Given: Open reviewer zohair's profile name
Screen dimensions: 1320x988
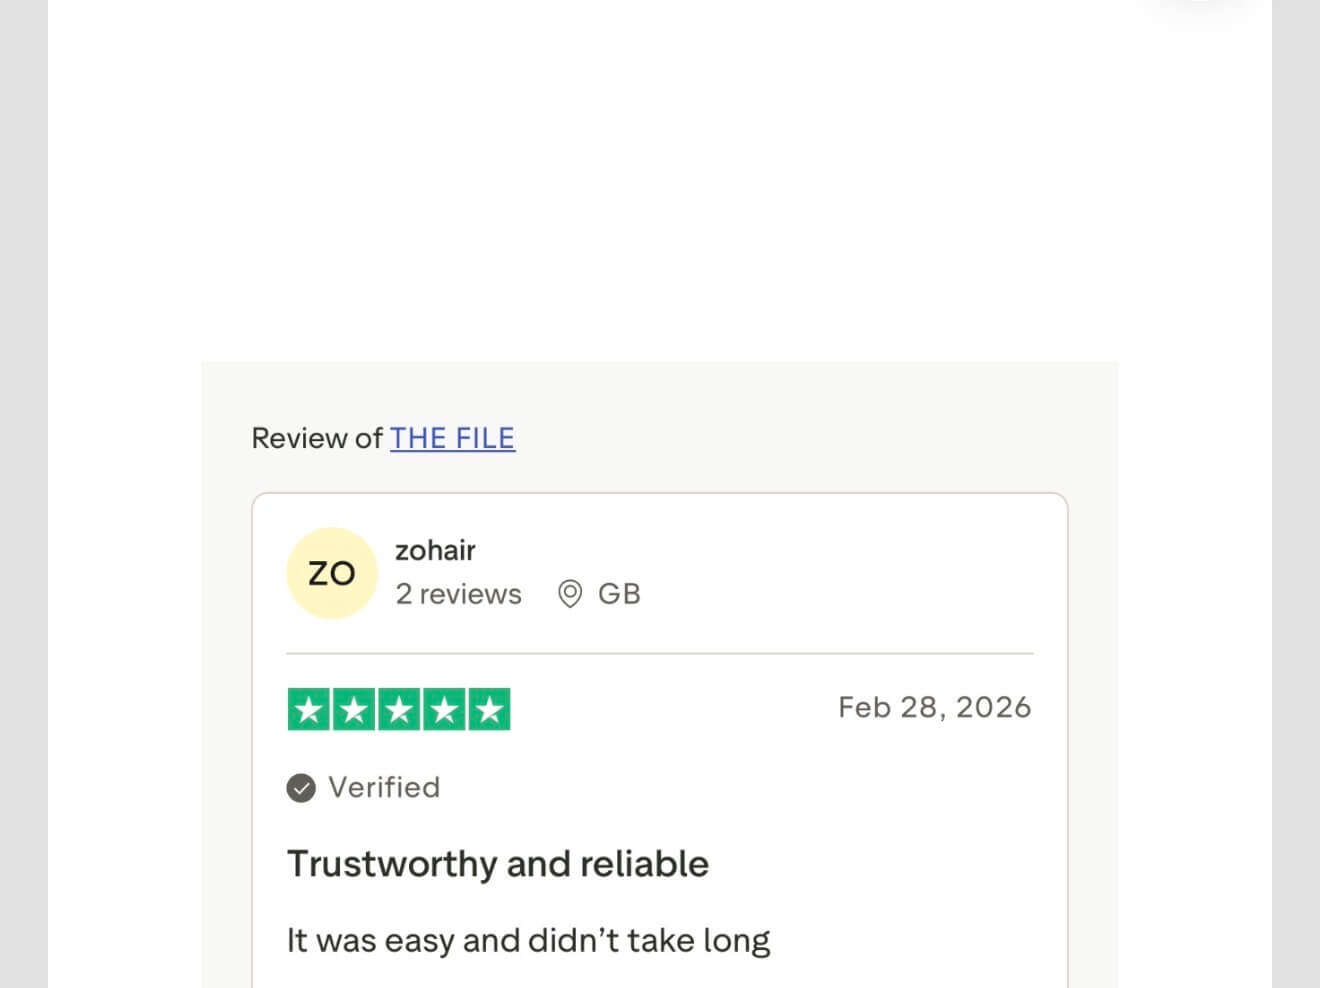Looking at the screenshot, I should pyautogui.click(x=435, y=550).
